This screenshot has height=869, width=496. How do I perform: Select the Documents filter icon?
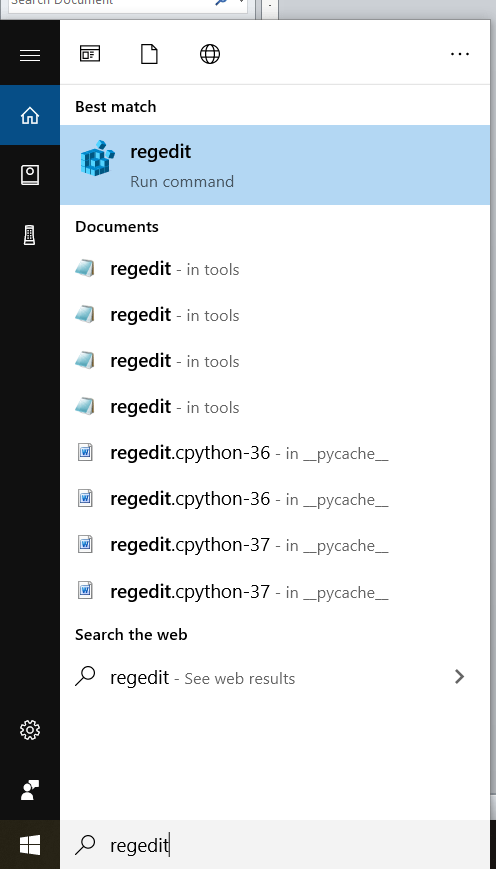(x=150, y=54)
